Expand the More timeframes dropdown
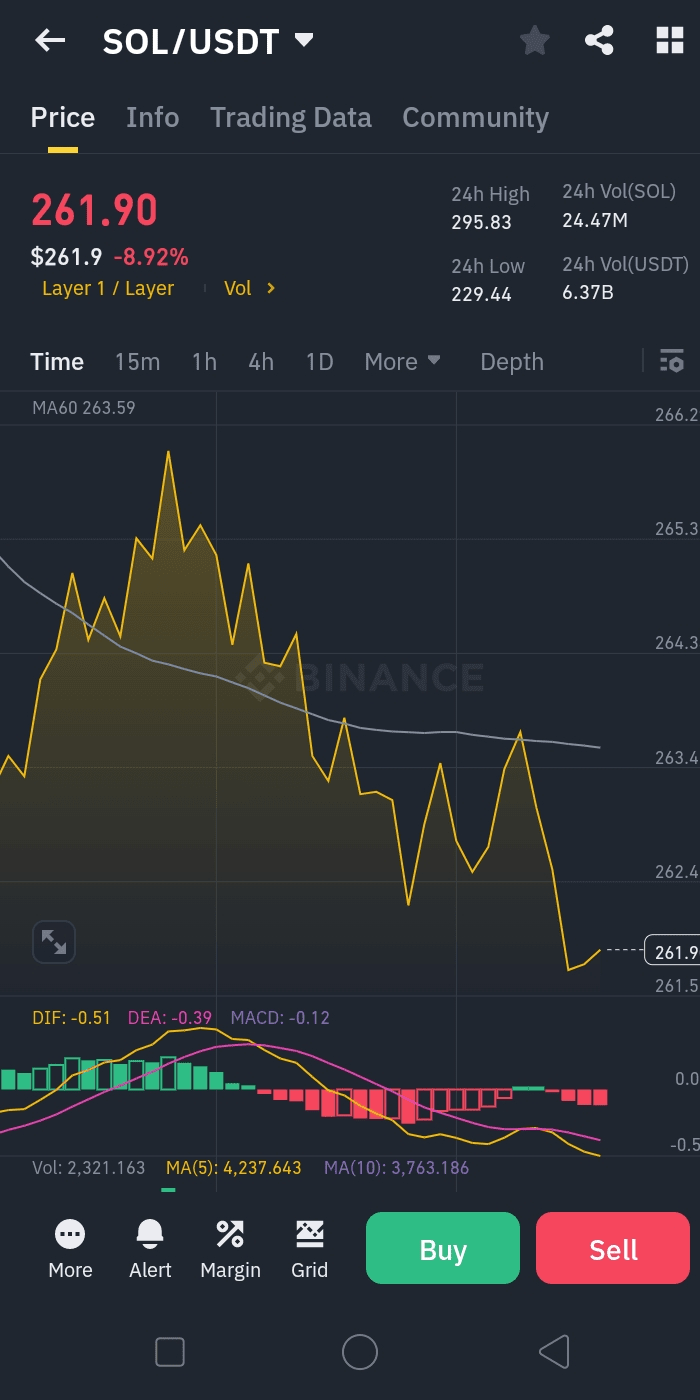This screenshot has height=1400, width=700. tap(403, 361)
